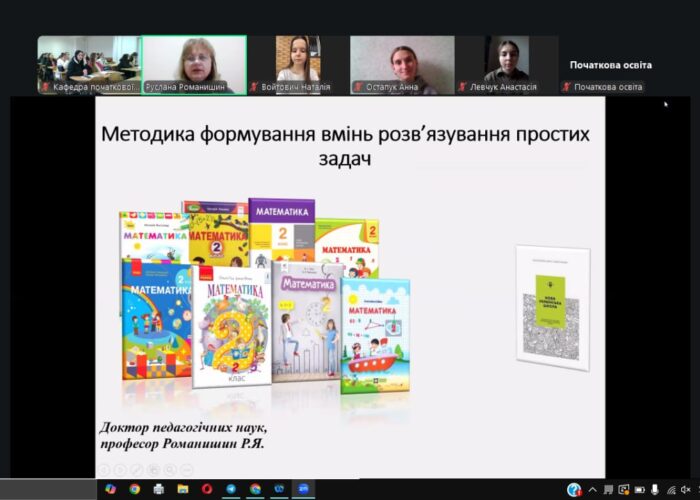Click the printer icon in the taskbar
The image size is (700, 500).
(159, 489)
